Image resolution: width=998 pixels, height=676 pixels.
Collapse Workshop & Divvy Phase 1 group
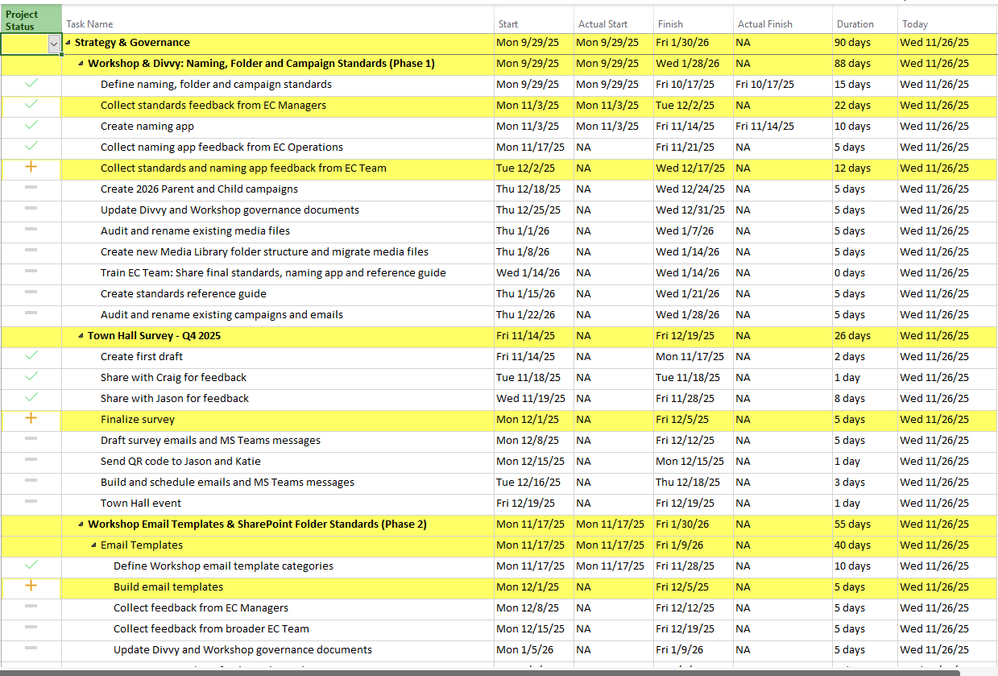pyautogui.click(x=81, y=64)
